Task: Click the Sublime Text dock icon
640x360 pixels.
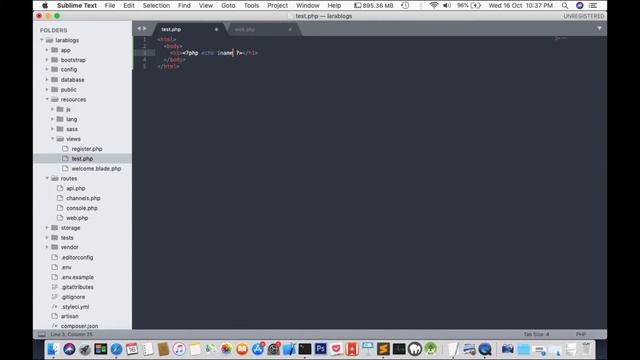Action: [x=383, y=349]
